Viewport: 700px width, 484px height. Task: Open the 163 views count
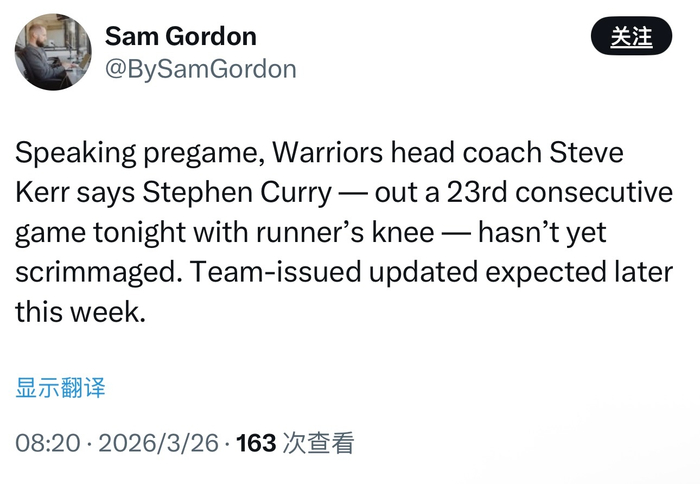click(256, 443)
